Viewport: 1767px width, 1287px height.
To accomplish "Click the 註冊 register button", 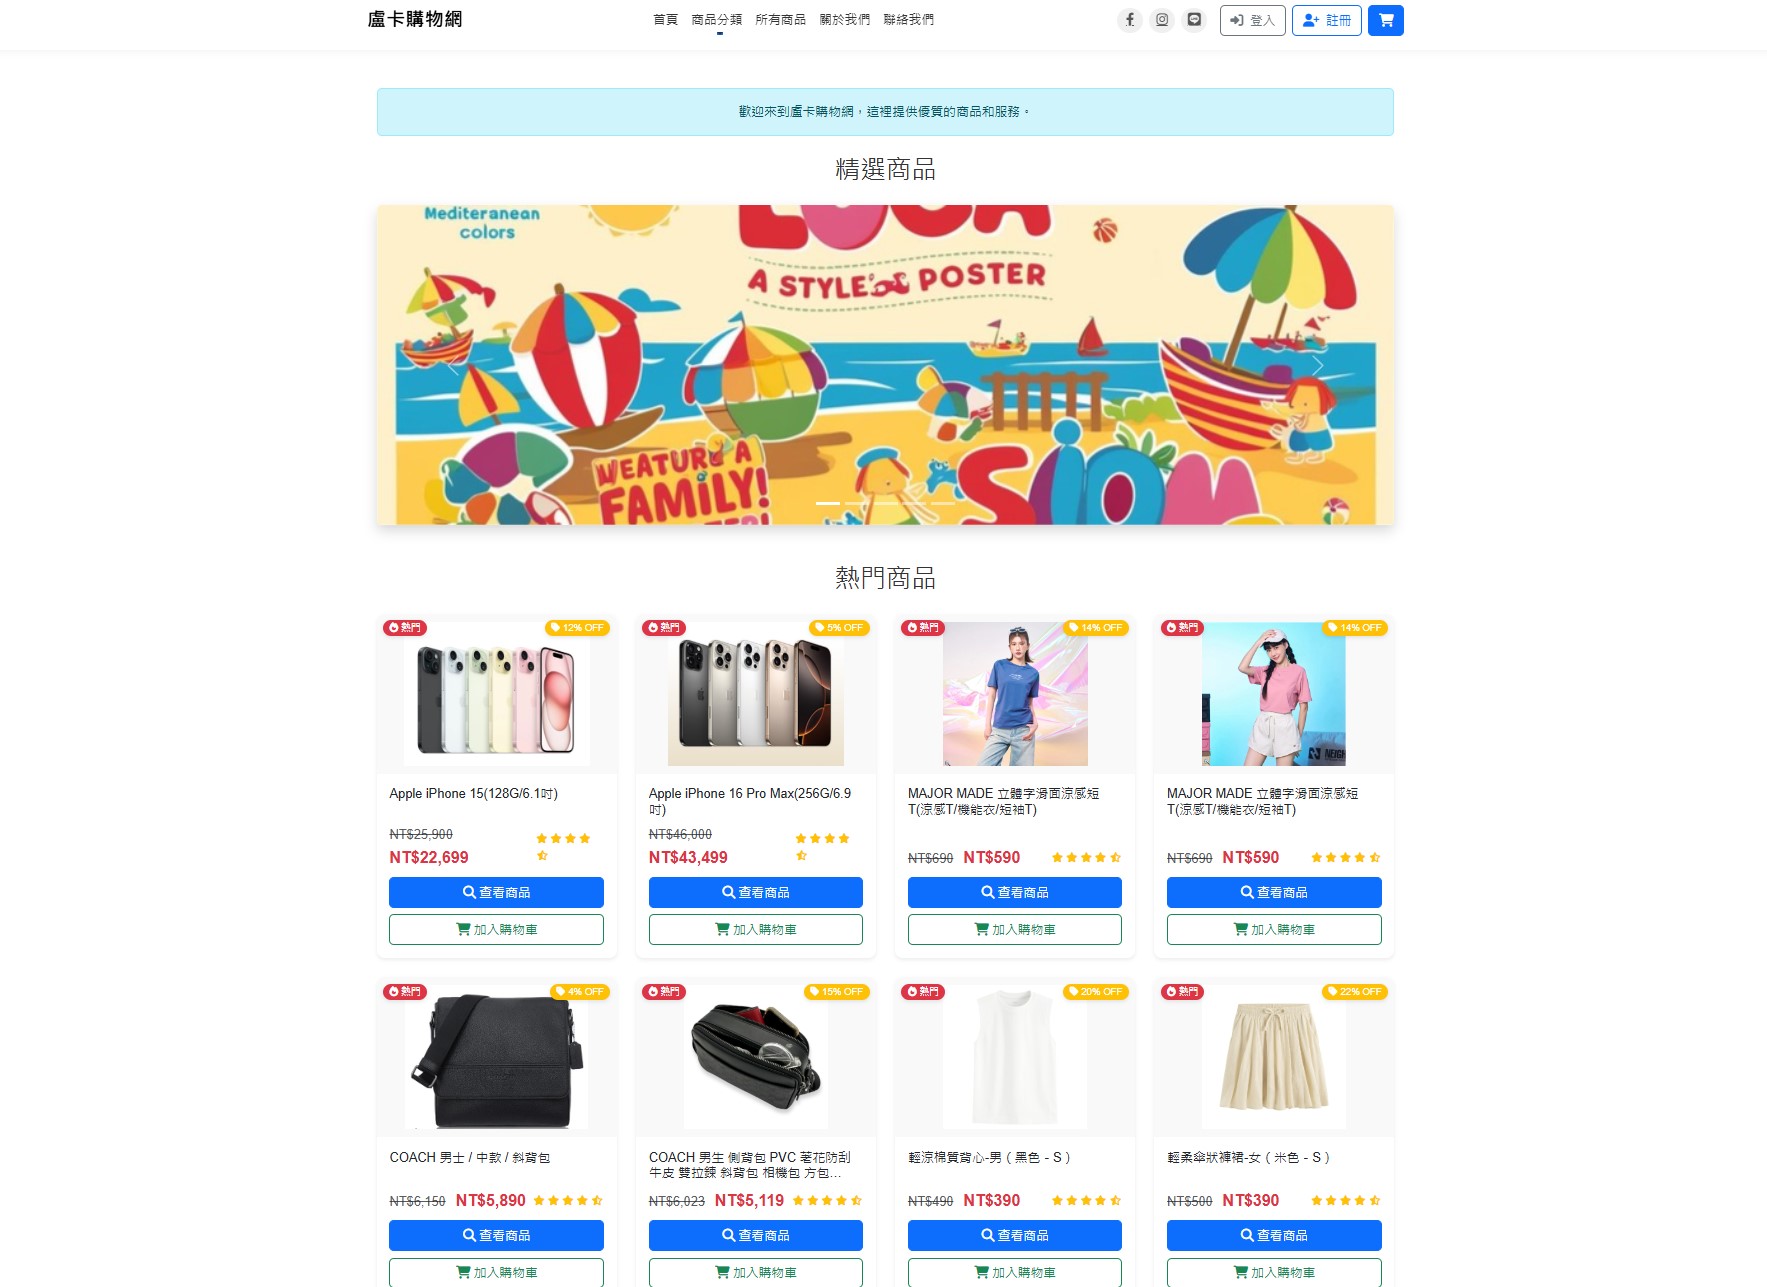I will [1326, 20].
